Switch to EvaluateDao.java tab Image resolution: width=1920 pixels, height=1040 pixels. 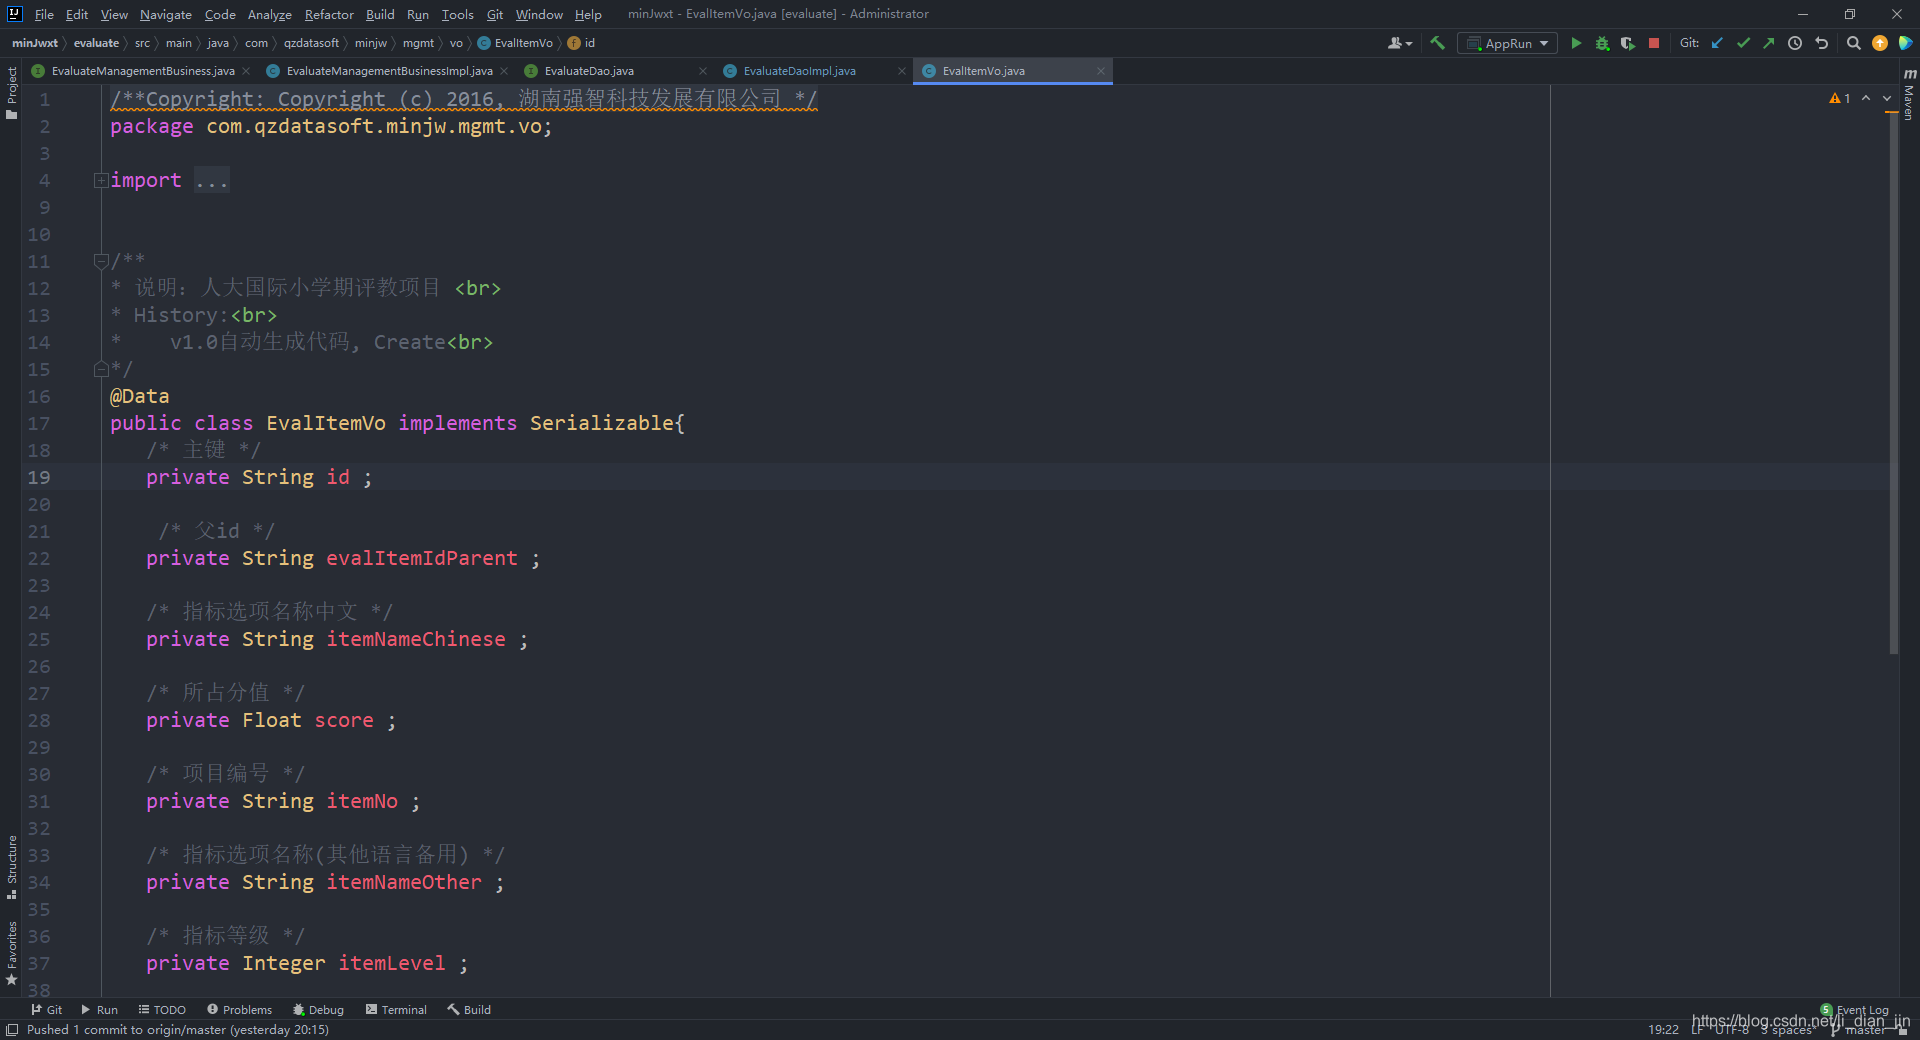[589, 71]
